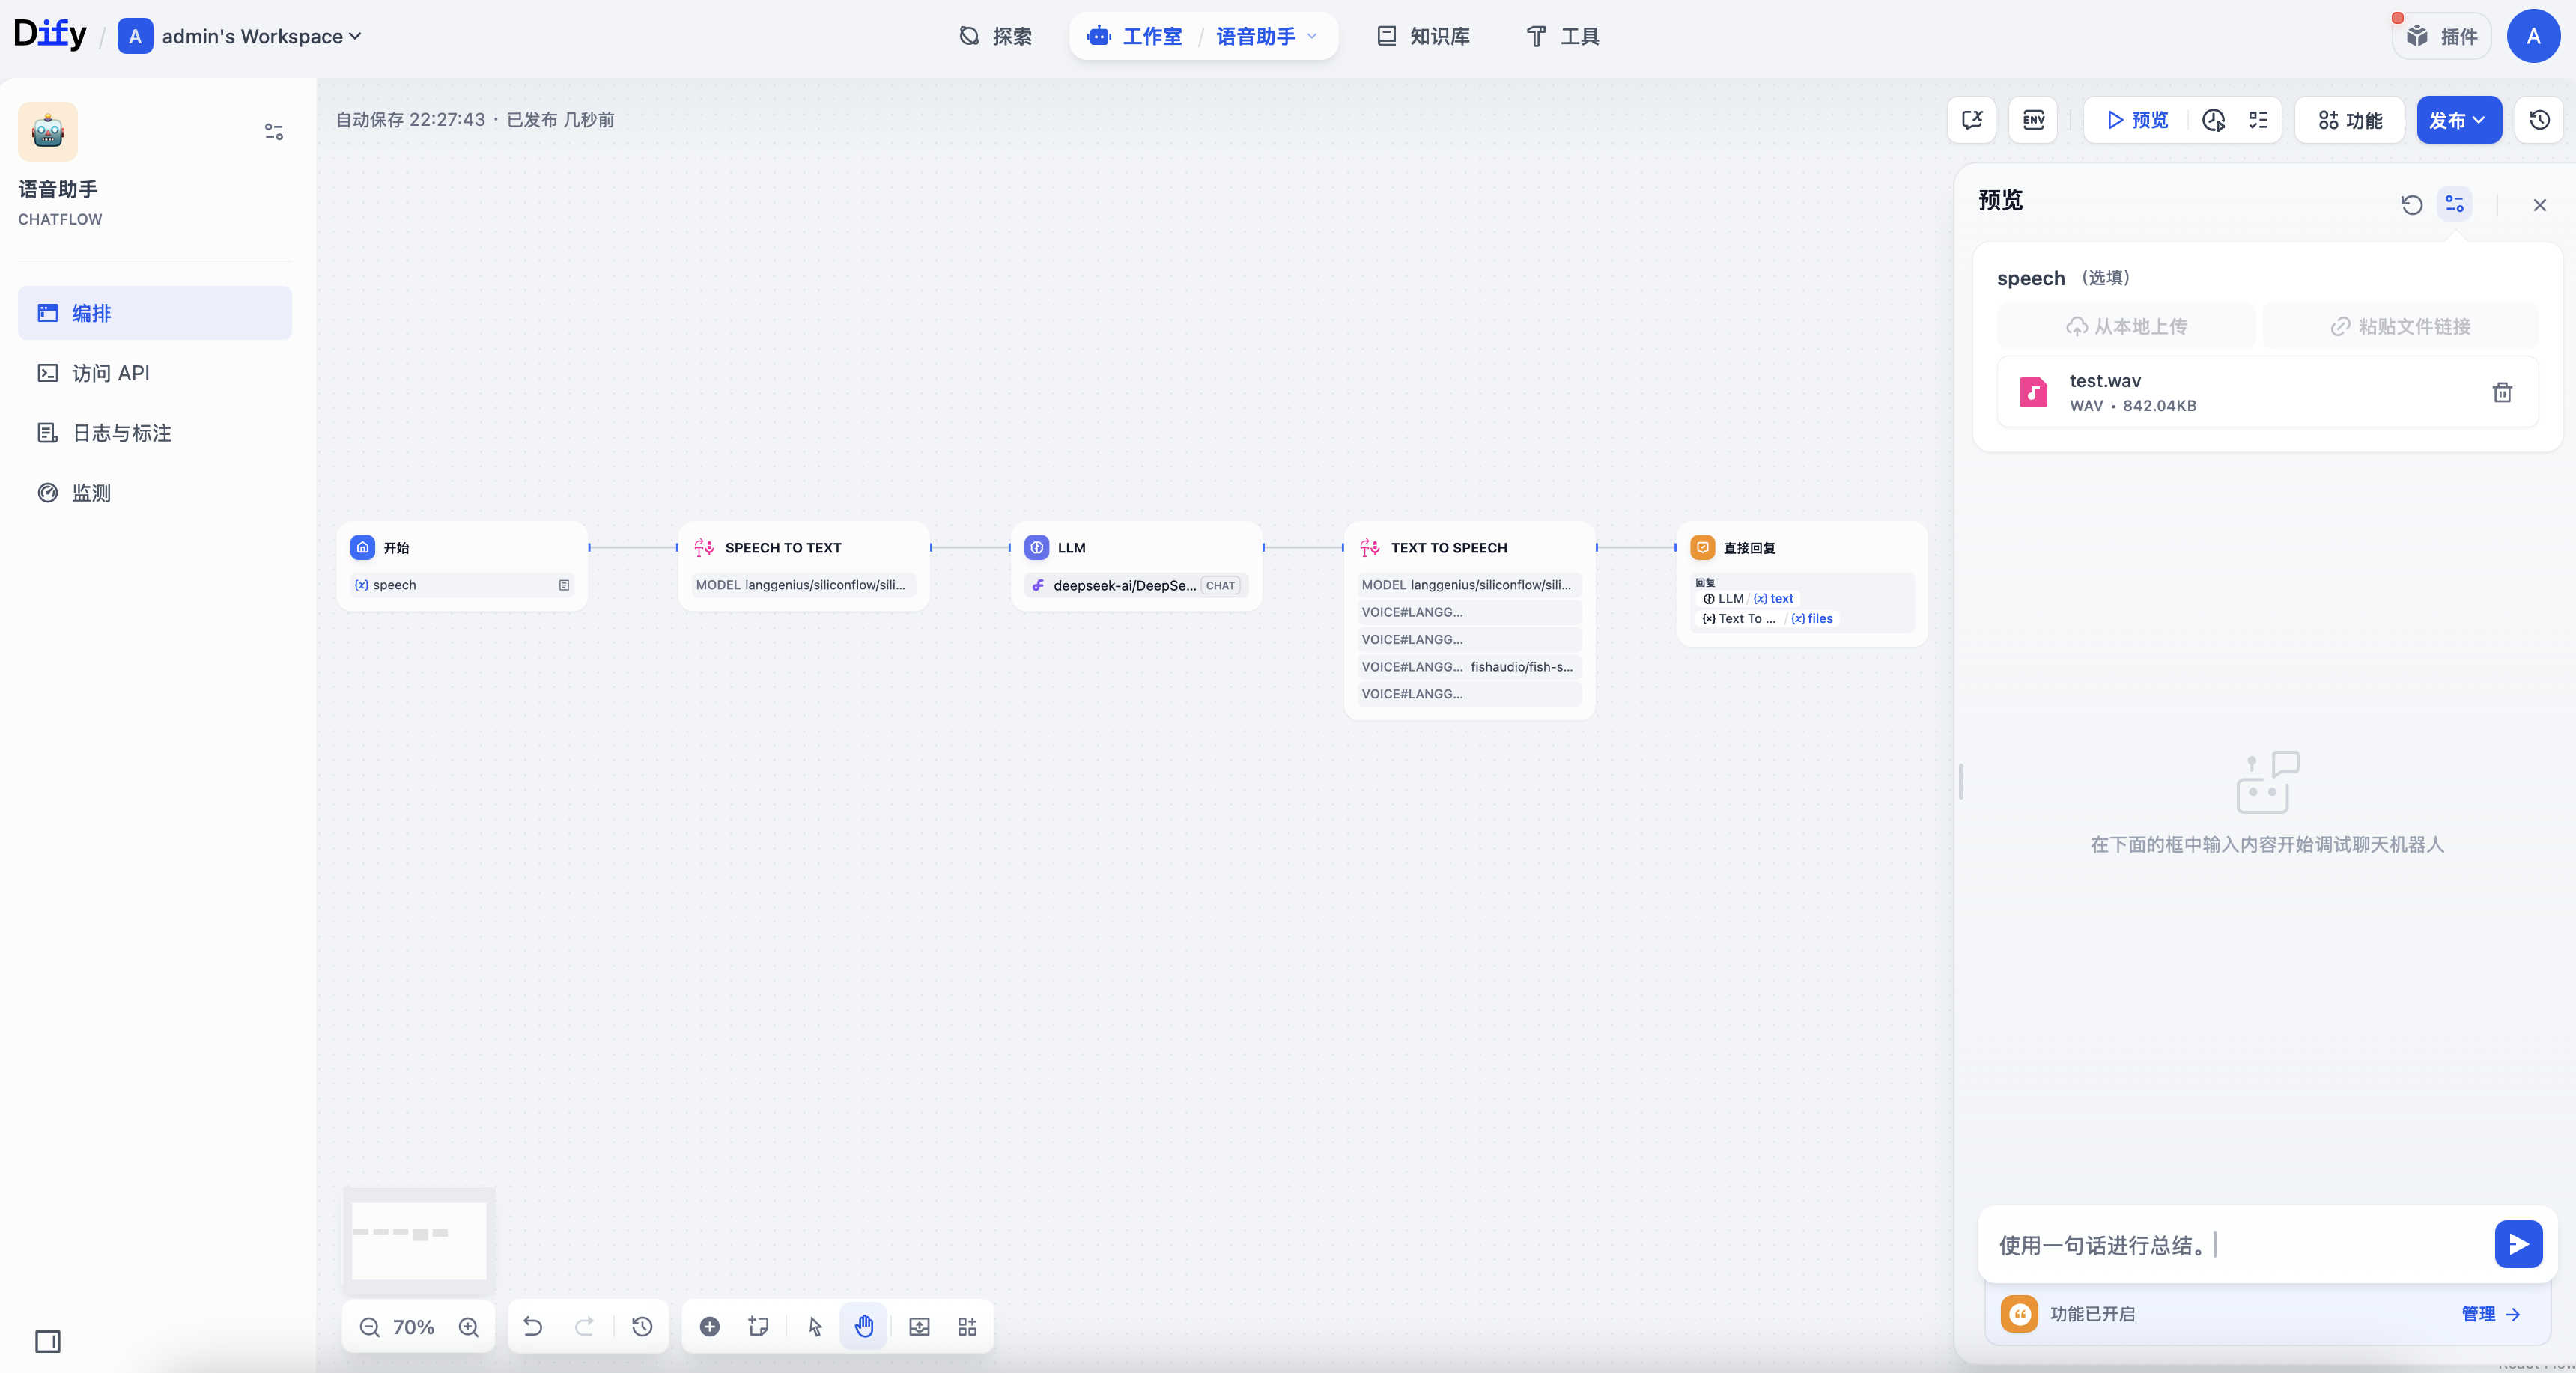Click the zoom out magnifier icon
2576x1373 pixels.
(369, 1326)
